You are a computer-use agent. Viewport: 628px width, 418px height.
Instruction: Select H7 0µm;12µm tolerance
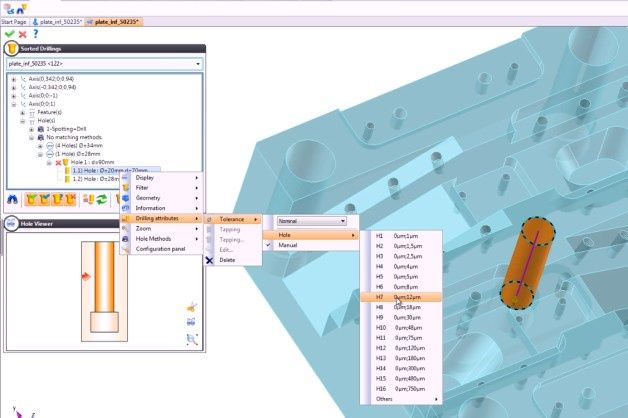pos(401,297)
